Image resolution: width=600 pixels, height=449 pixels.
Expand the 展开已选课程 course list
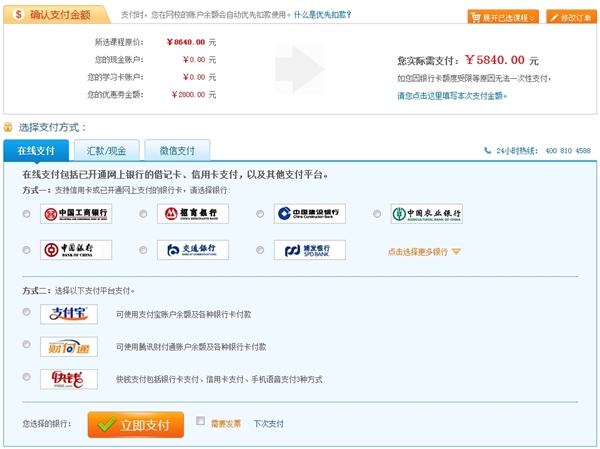click(503, 17)
